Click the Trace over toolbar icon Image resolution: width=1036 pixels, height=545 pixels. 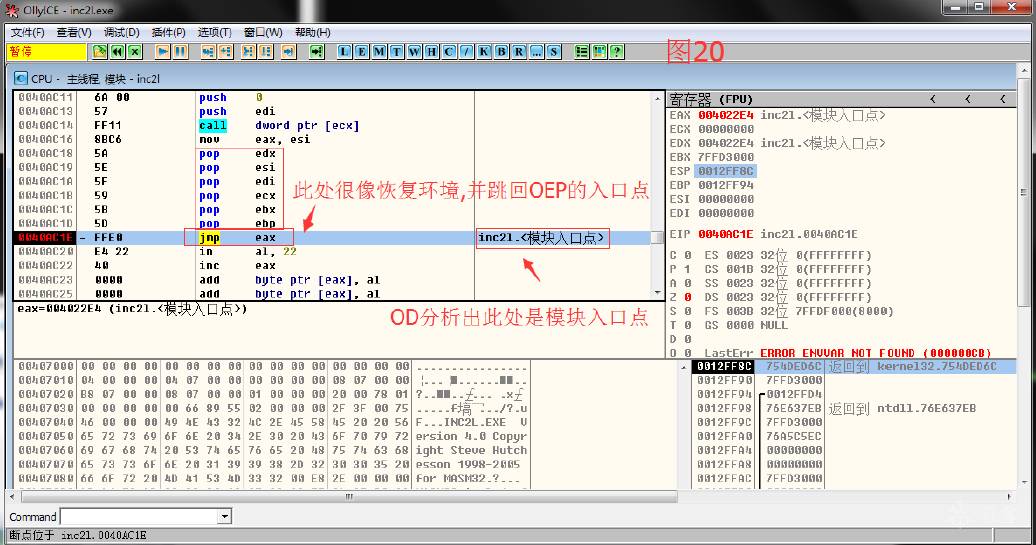266,52
